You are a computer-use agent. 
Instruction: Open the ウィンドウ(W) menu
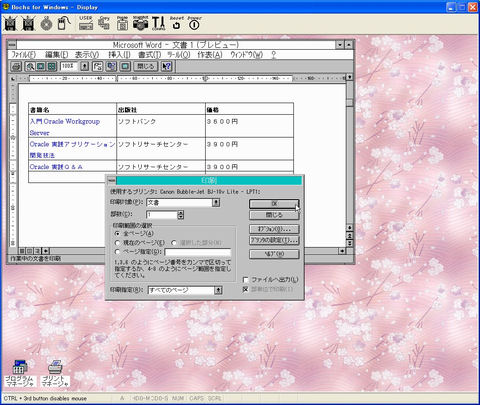click(247, 55)
